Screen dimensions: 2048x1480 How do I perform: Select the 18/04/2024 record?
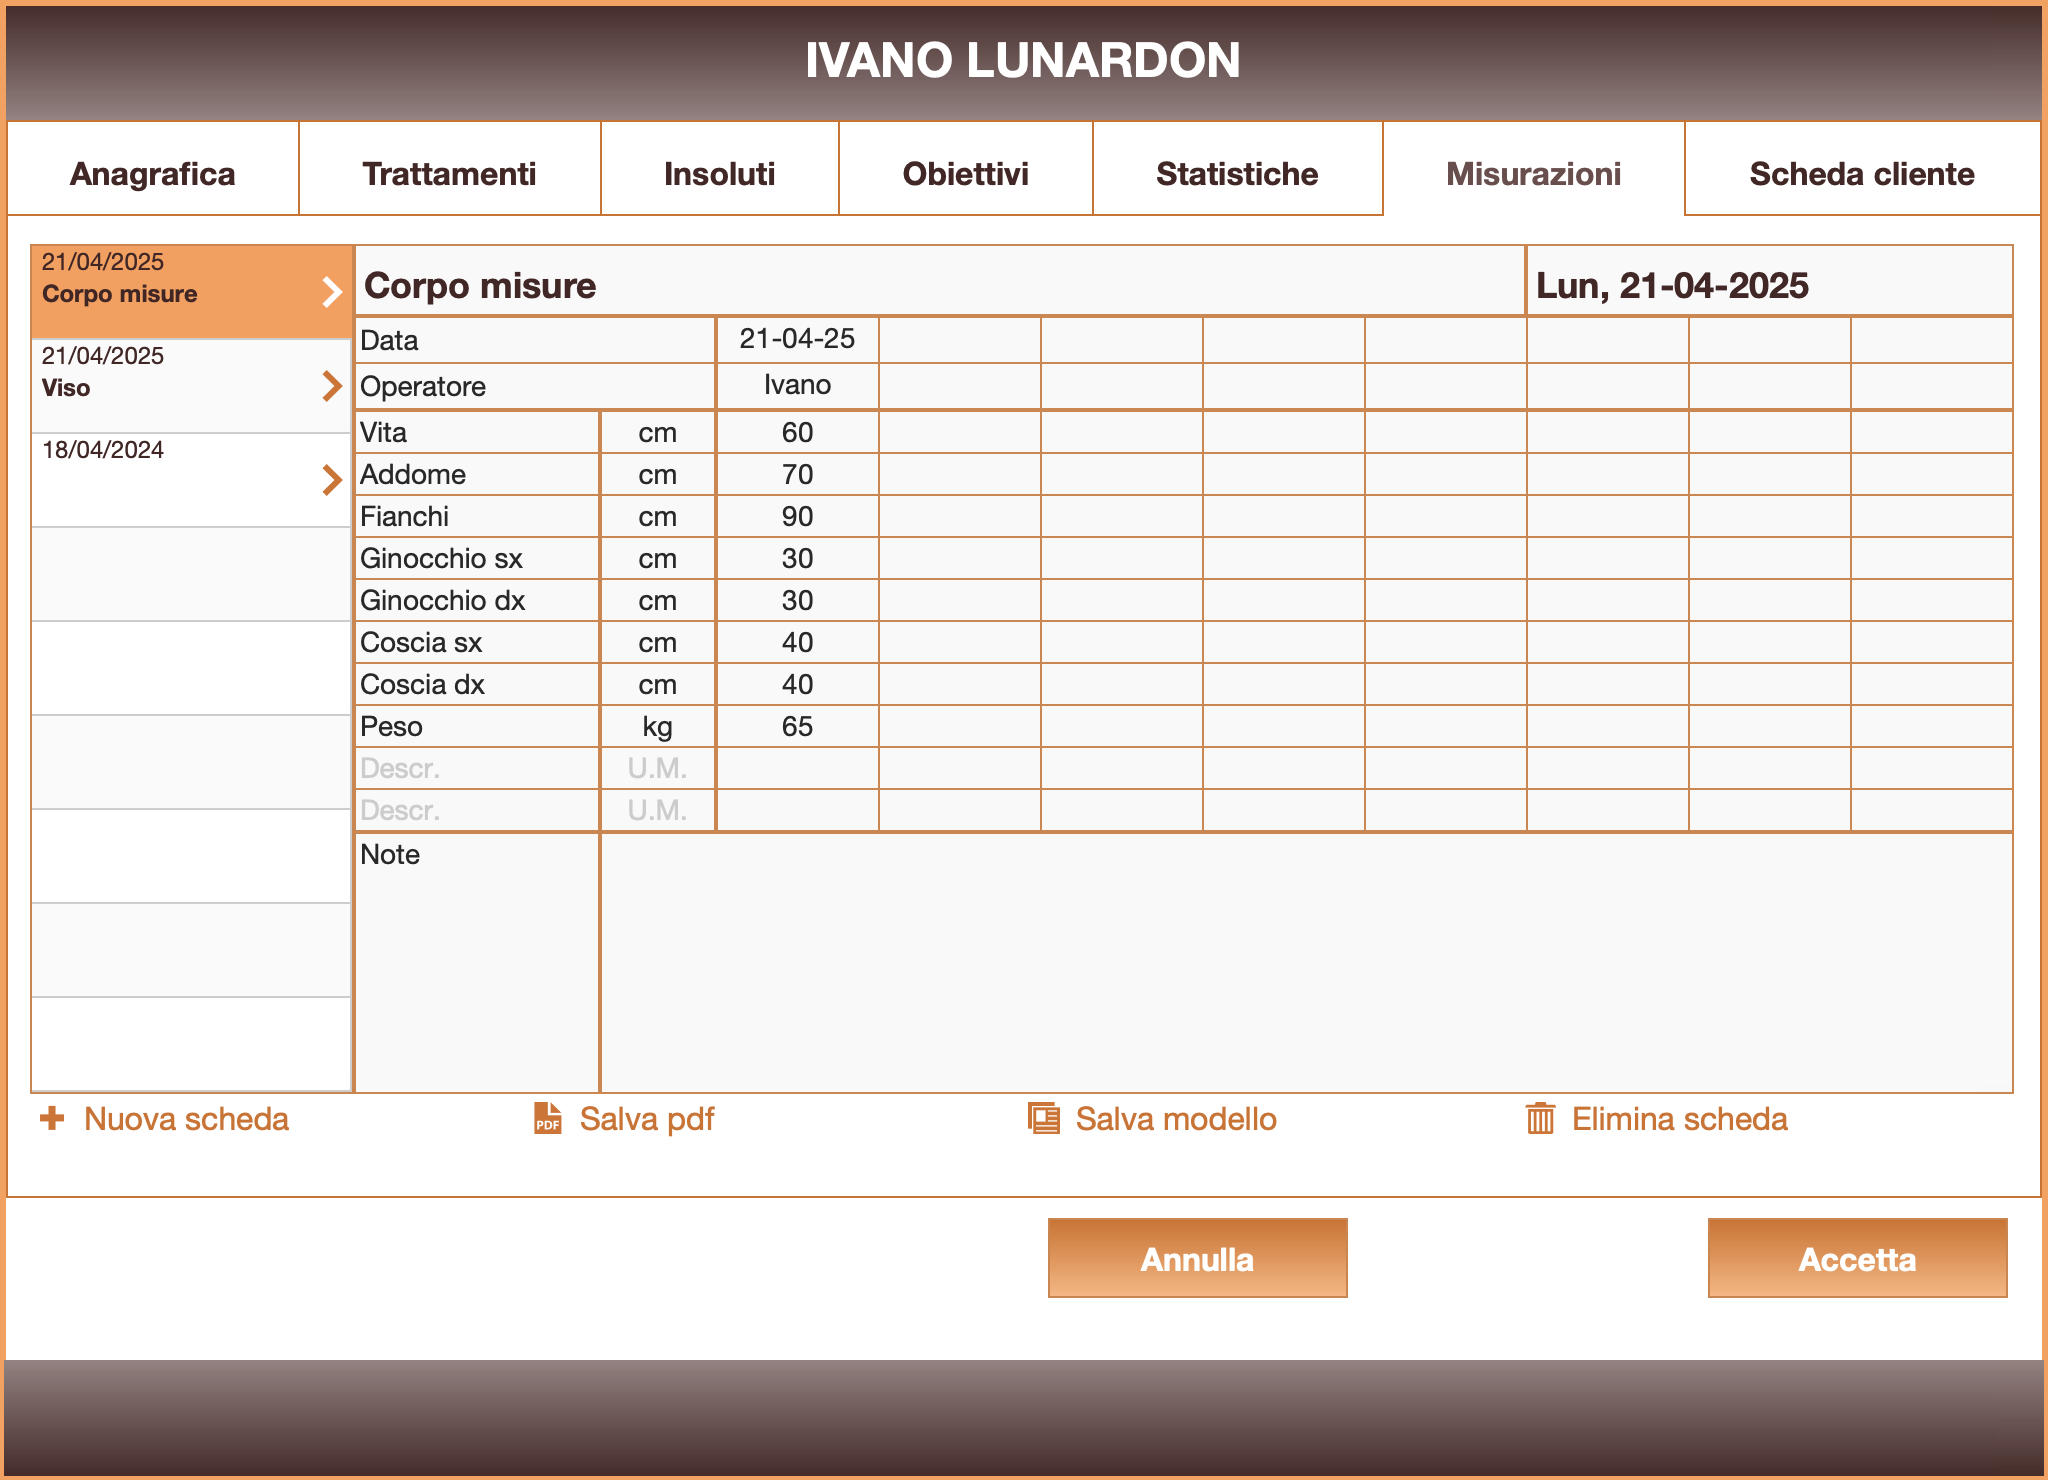[192, 480]
